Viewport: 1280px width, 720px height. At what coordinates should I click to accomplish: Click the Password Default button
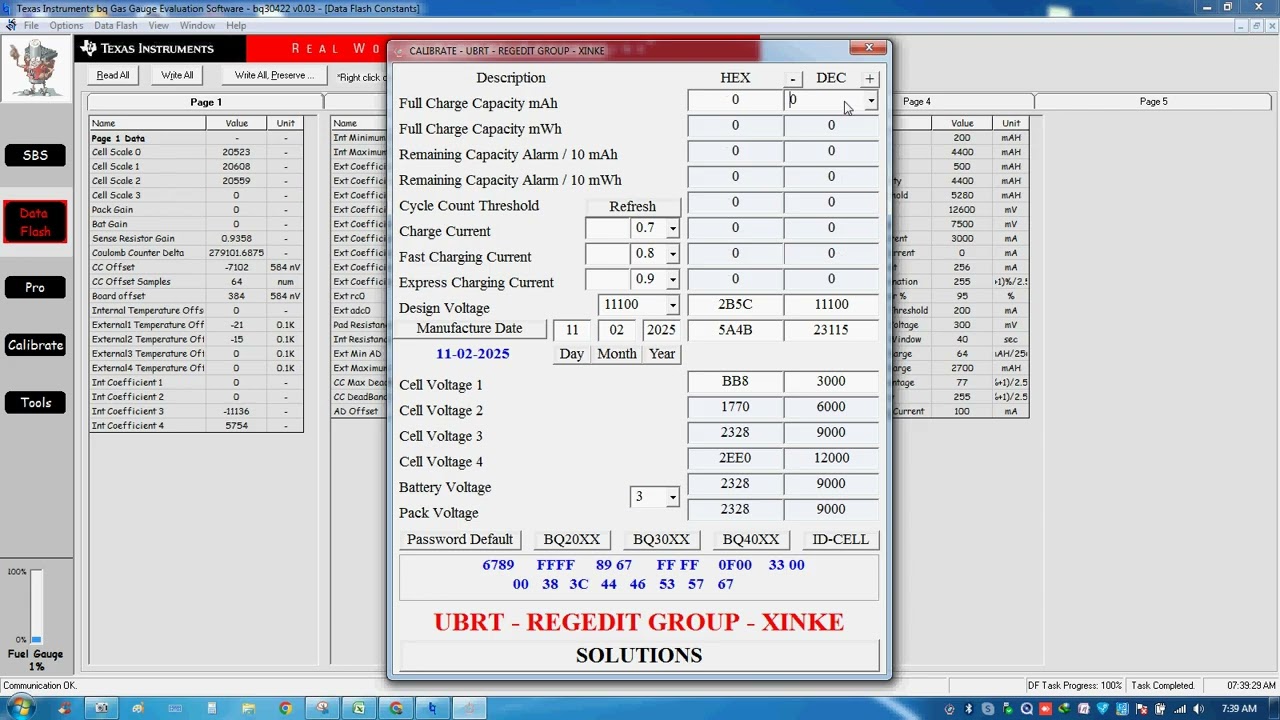pyautogui.click(x=460, y=540)
